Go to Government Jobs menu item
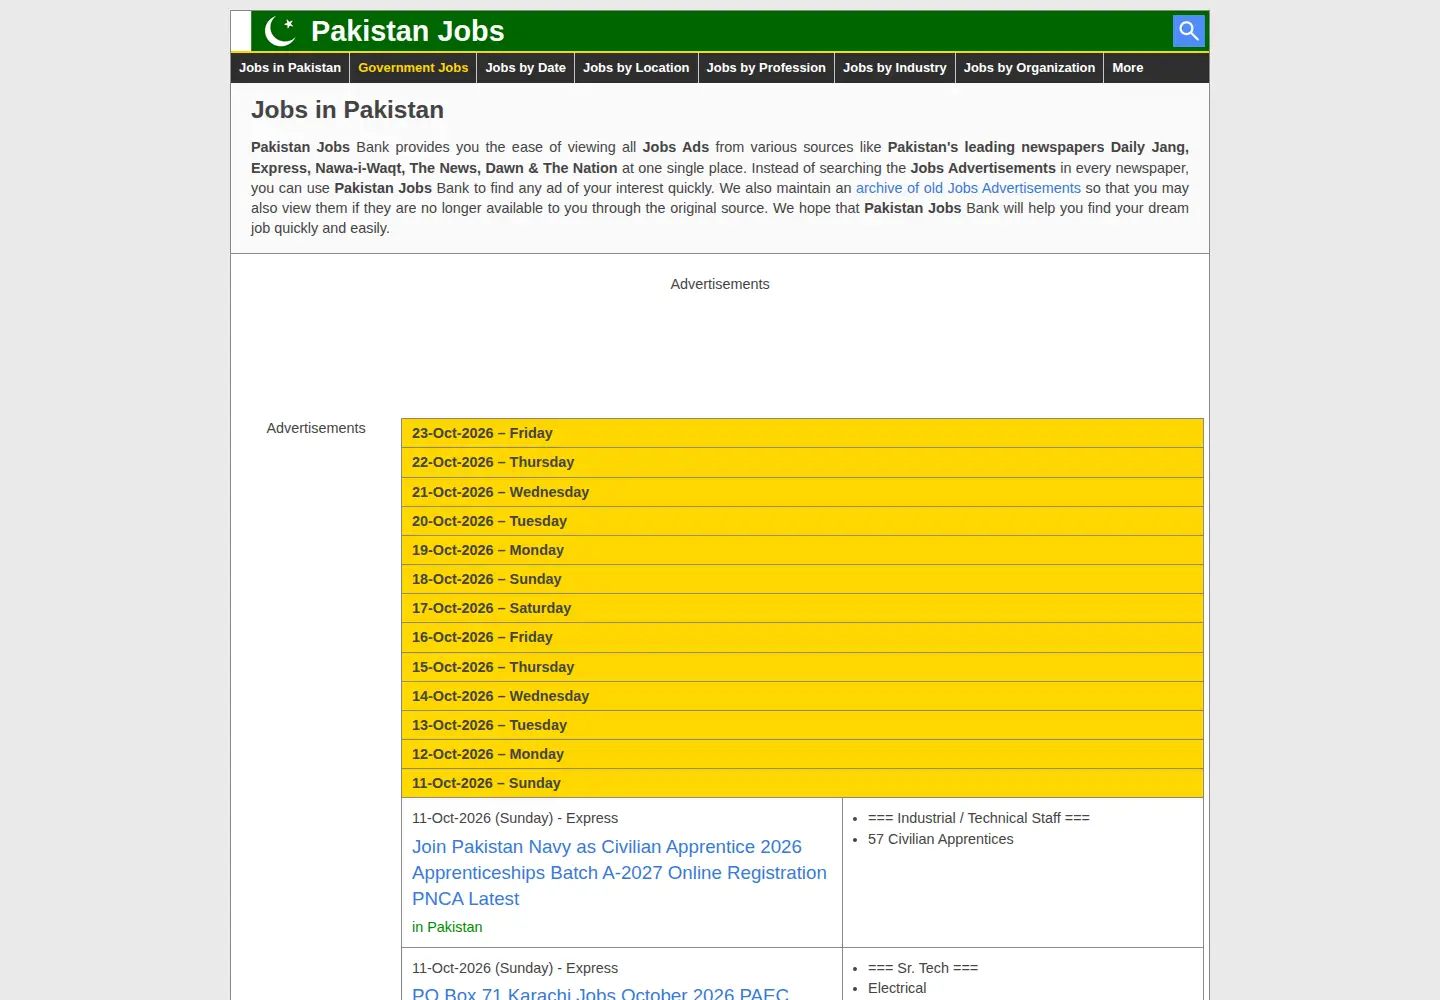This screenshot has height=1000, width=1440. pos(413,68)
